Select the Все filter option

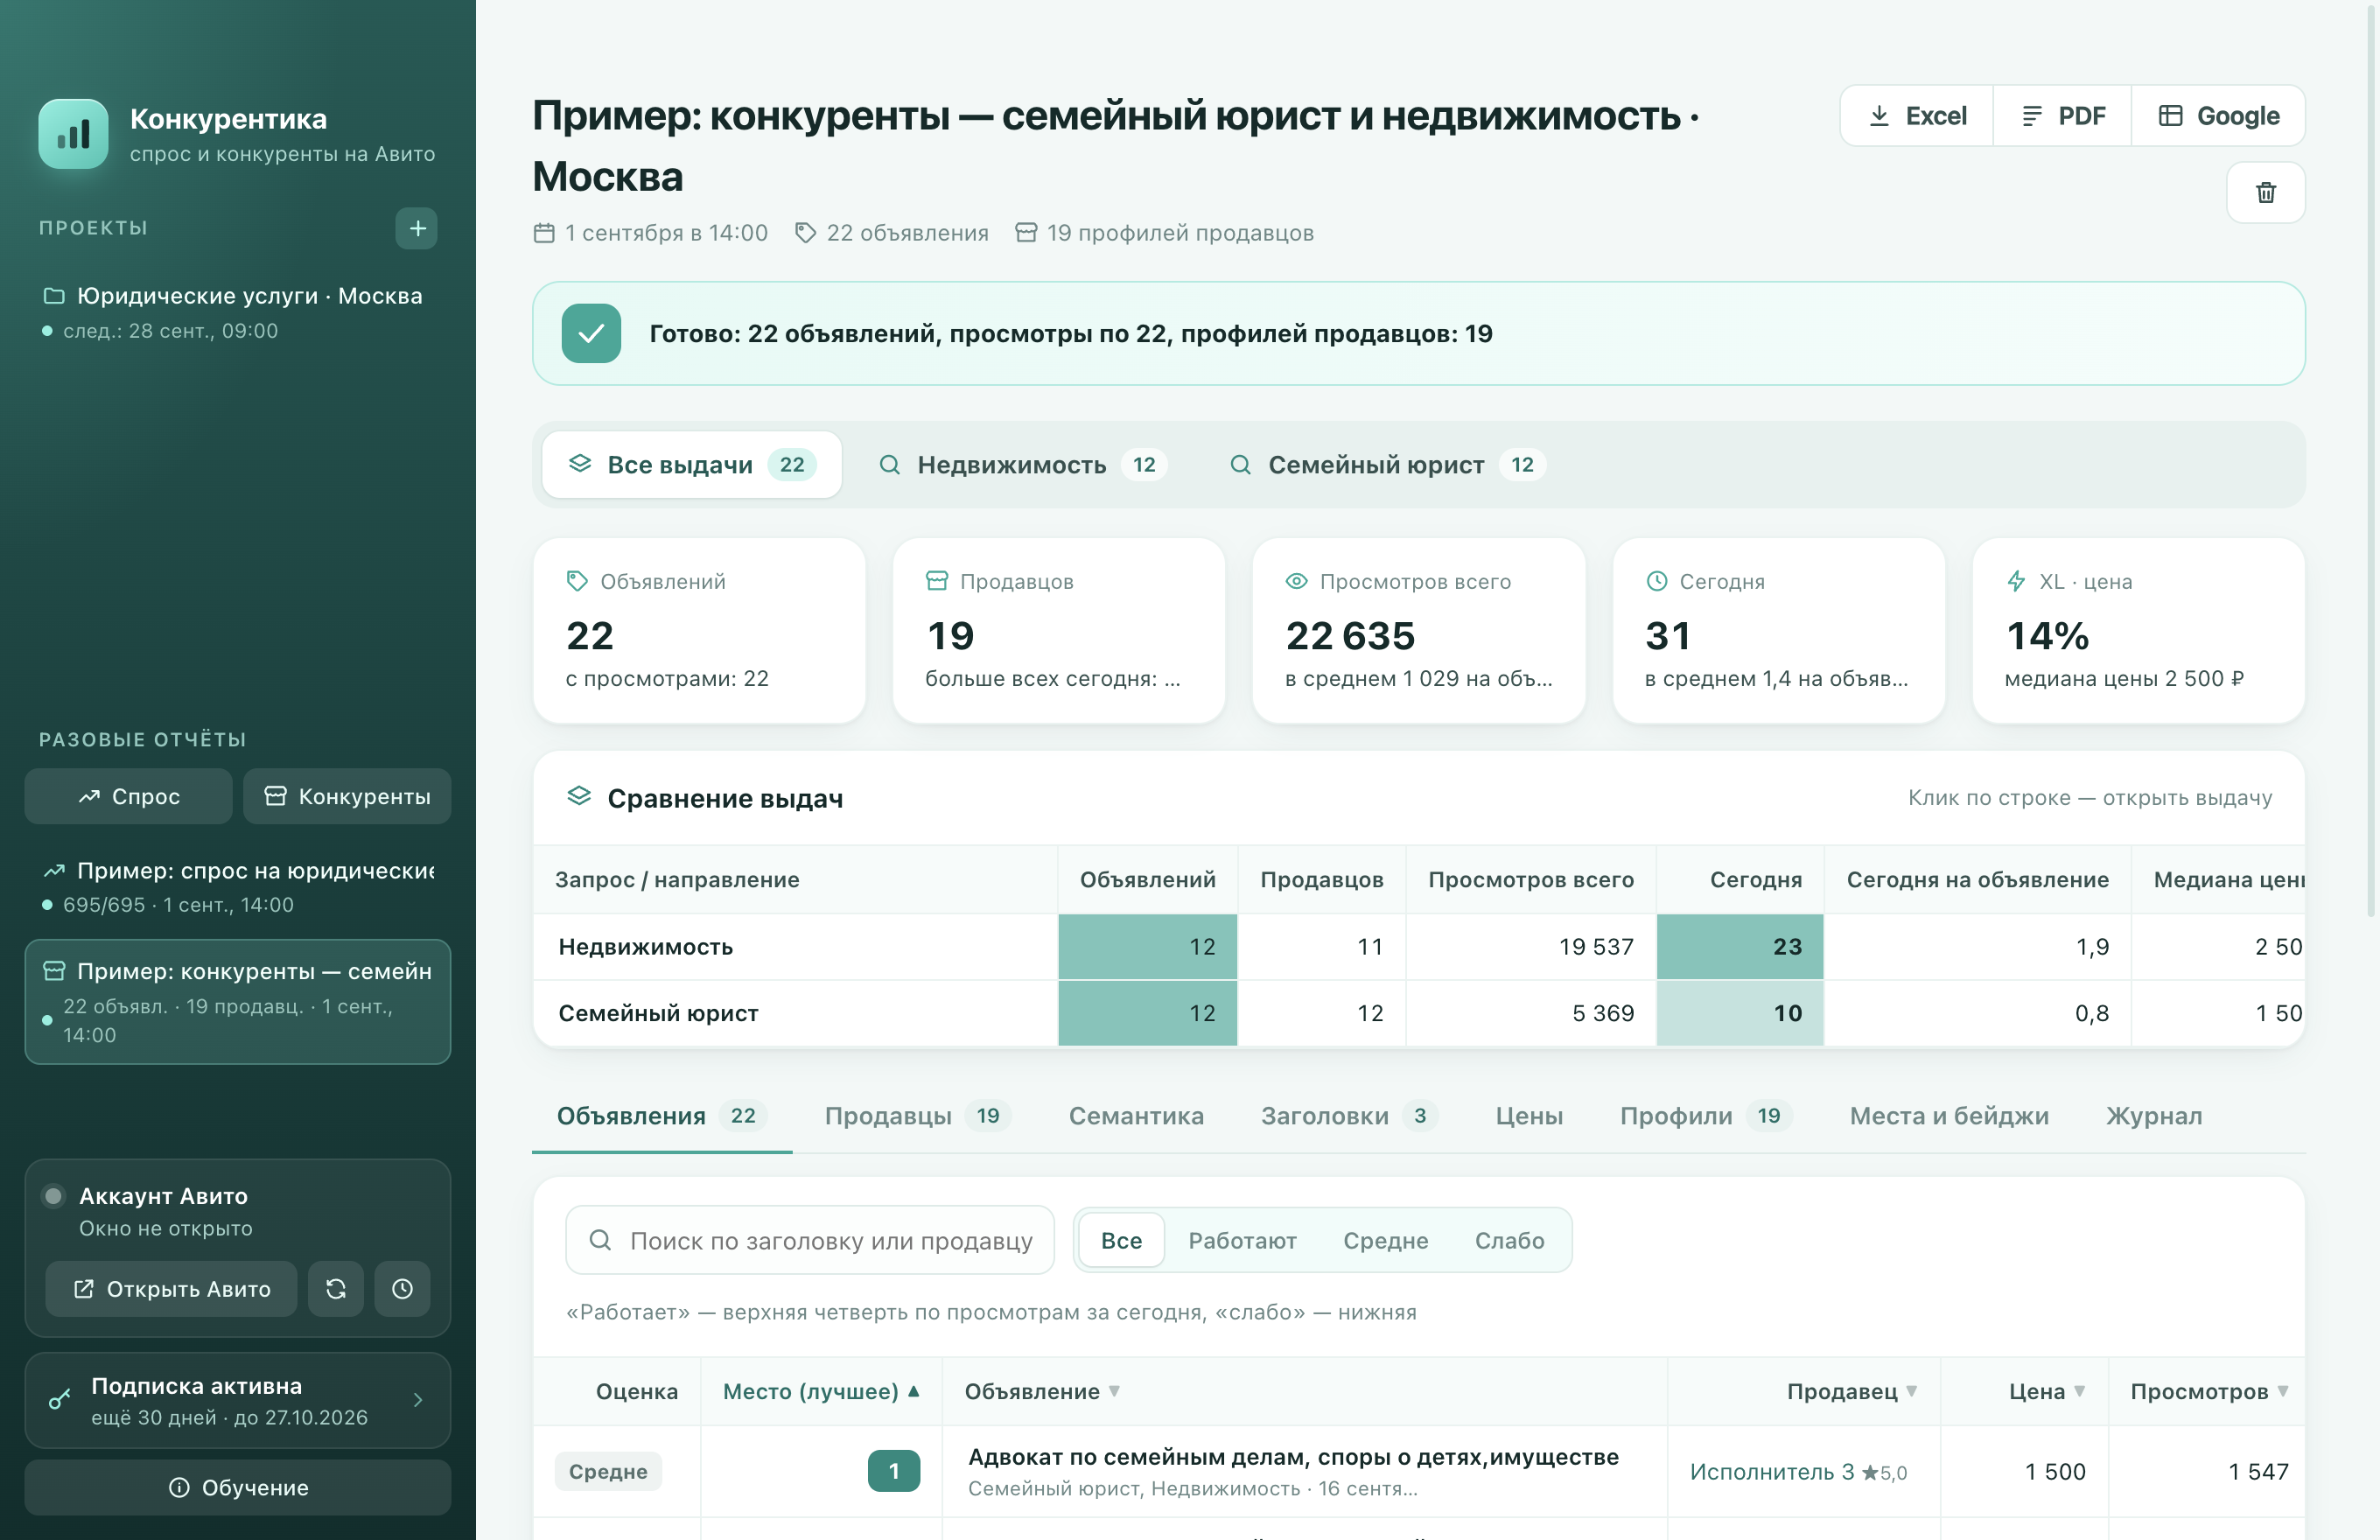click(x=1121, y=1240)
